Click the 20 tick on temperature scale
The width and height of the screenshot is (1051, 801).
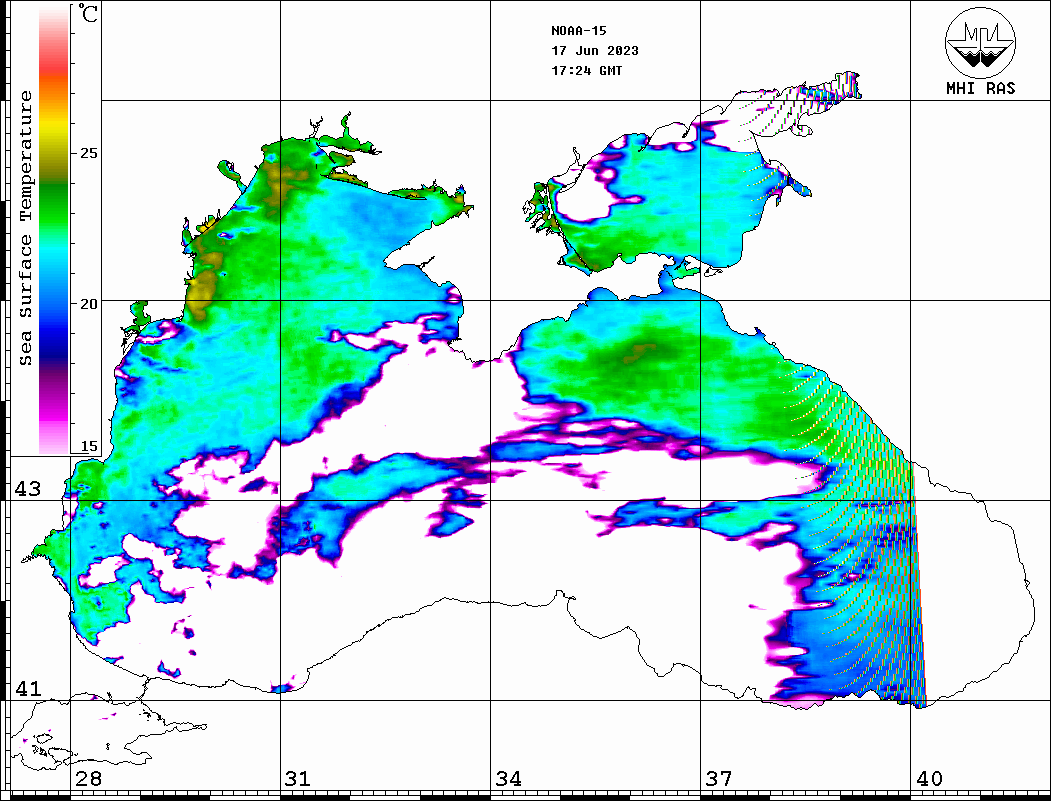click(x=88, y=304)
